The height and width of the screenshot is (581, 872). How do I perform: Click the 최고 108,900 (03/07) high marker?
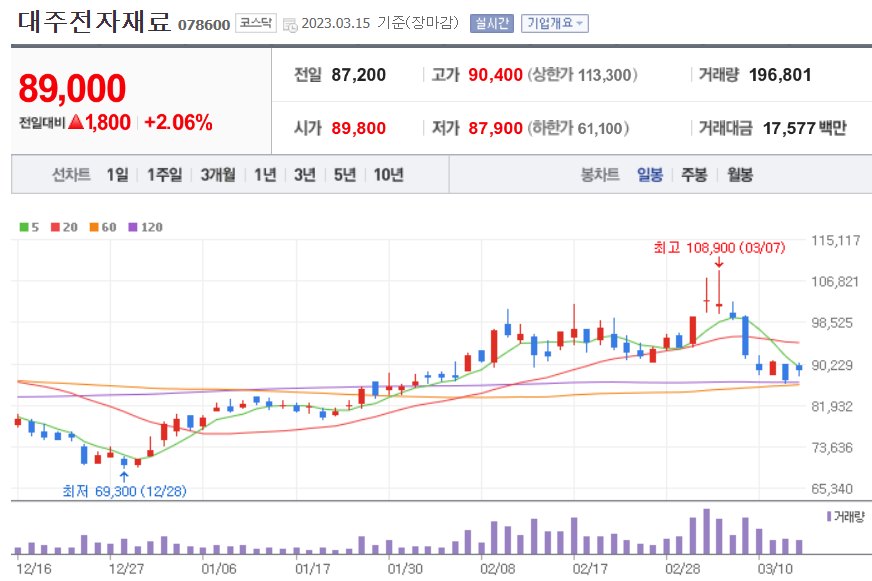click(720, 247)
